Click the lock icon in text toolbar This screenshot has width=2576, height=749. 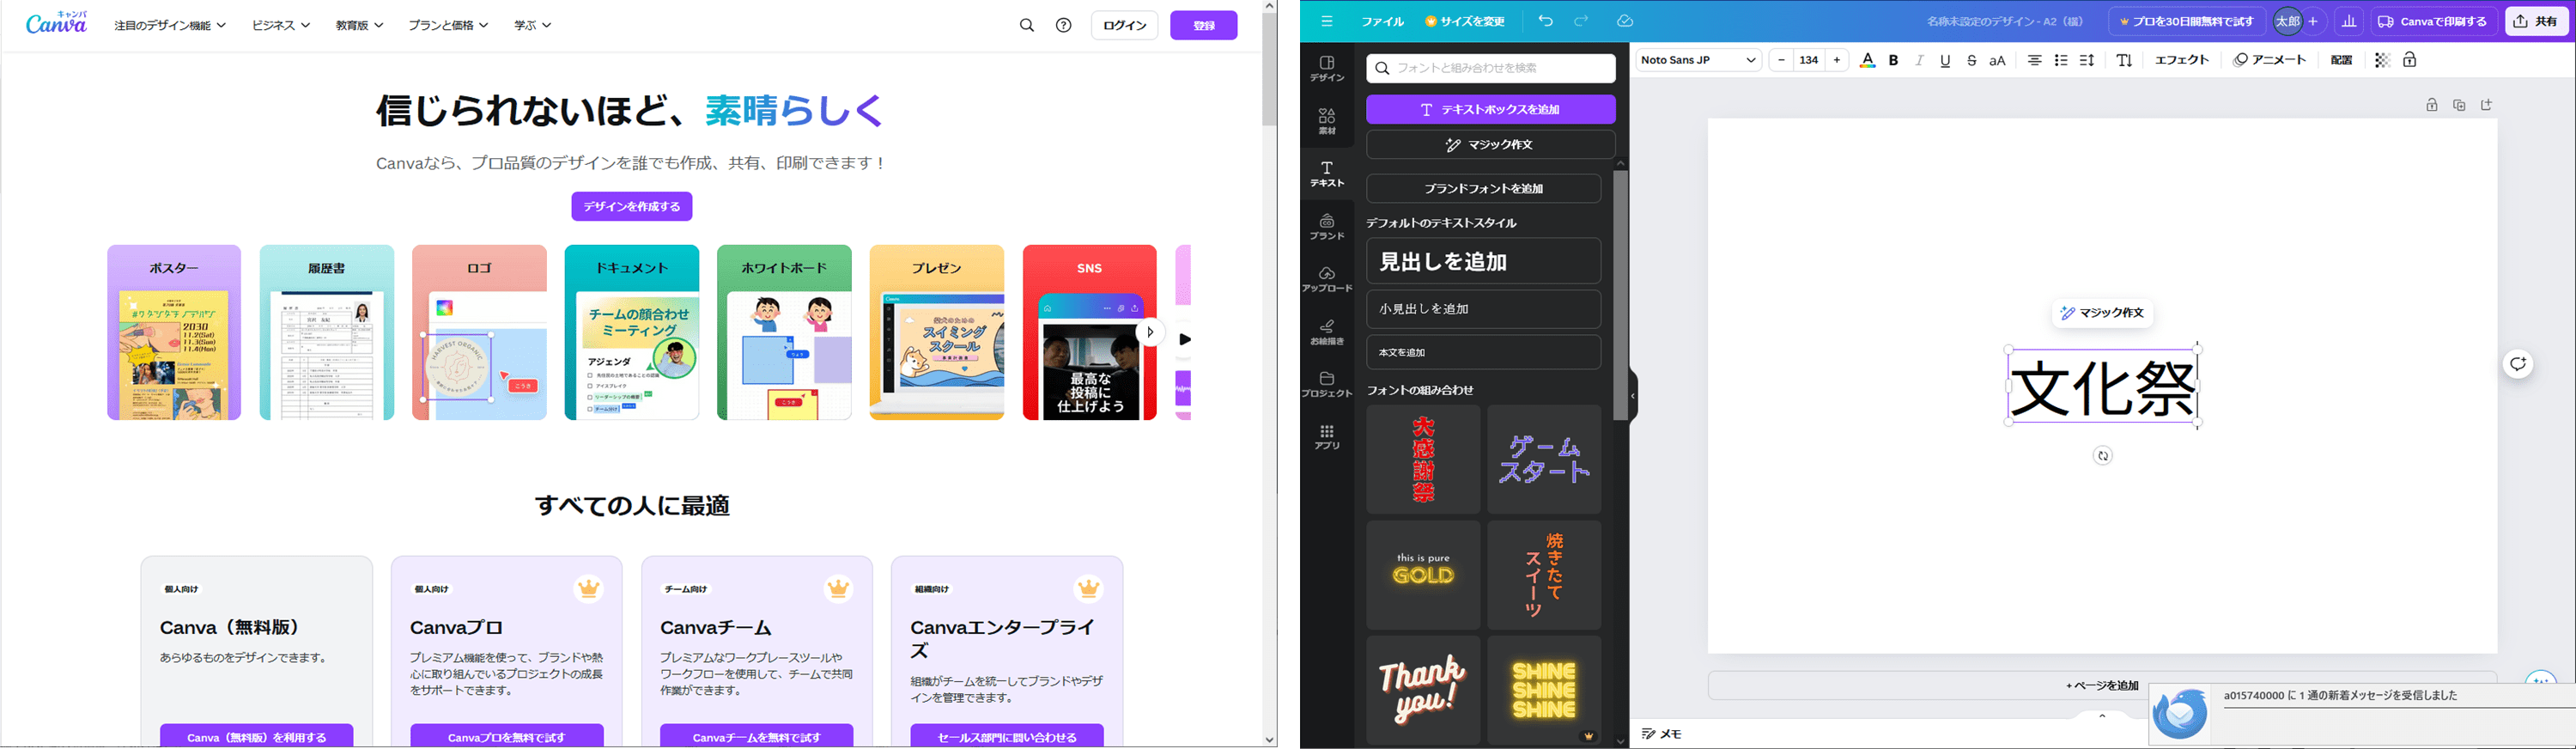[x=2410, y=60]
